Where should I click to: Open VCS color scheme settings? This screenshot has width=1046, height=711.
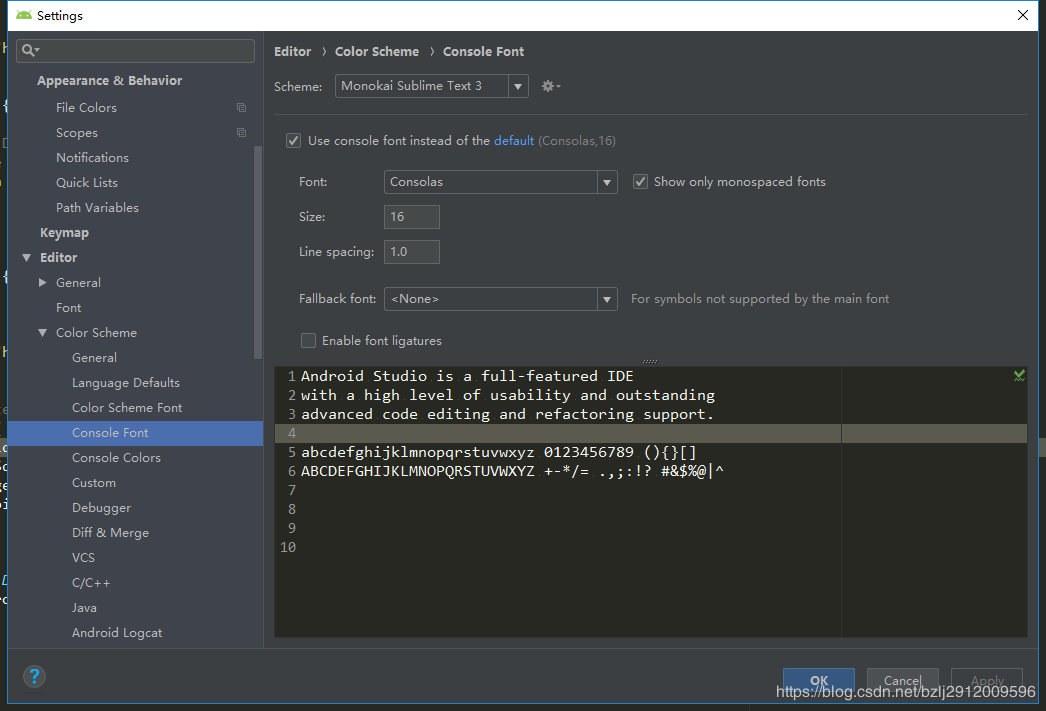click(83, 558)
